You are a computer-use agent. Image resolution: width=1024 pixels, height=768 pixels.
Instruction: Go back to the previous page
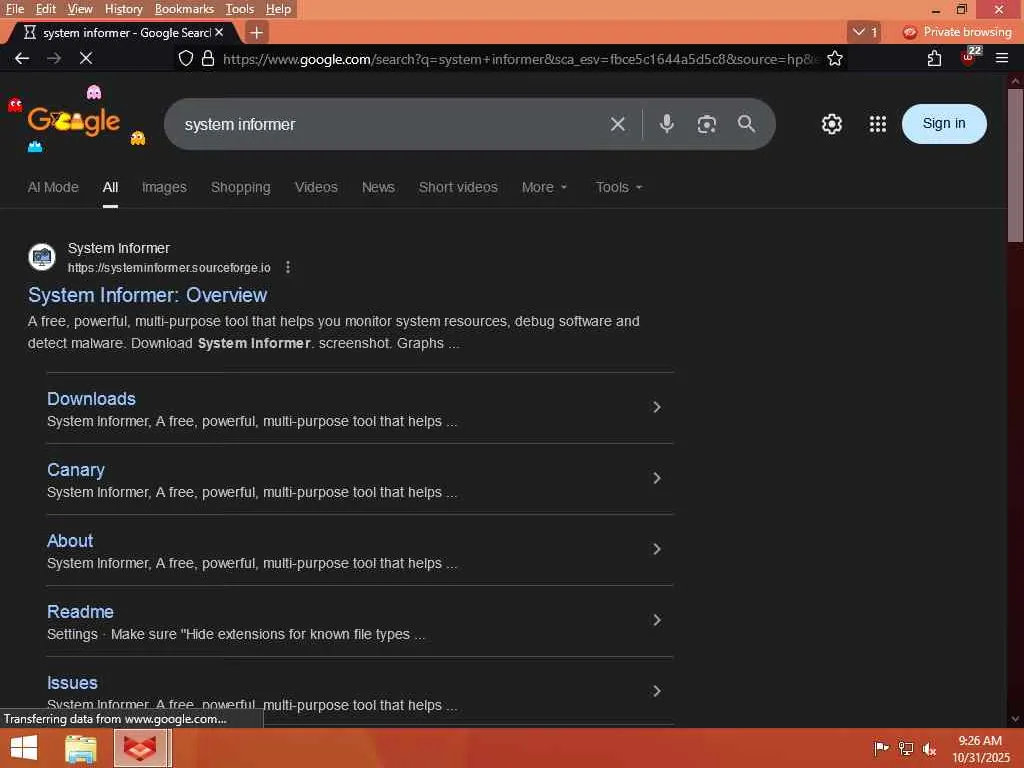(22, 58)
